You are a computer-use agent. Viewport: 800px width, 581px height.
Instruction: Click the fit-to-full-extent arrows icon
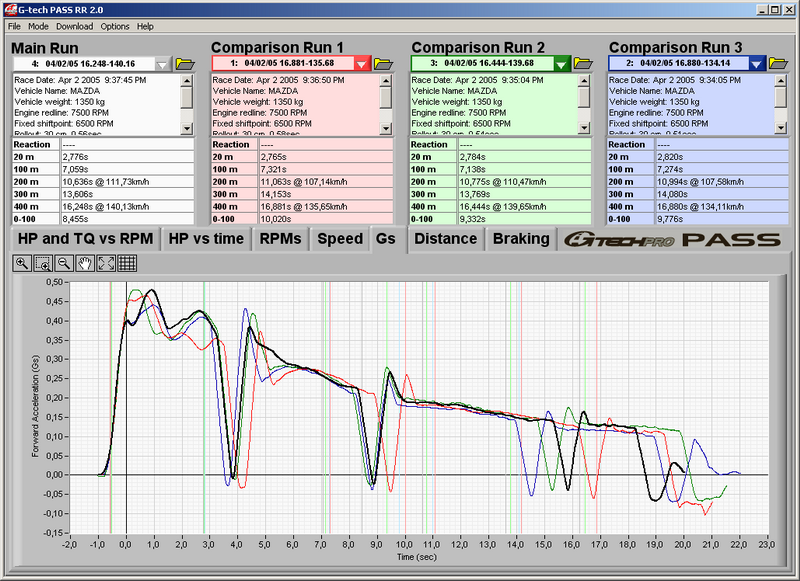(x=106, y=263)
